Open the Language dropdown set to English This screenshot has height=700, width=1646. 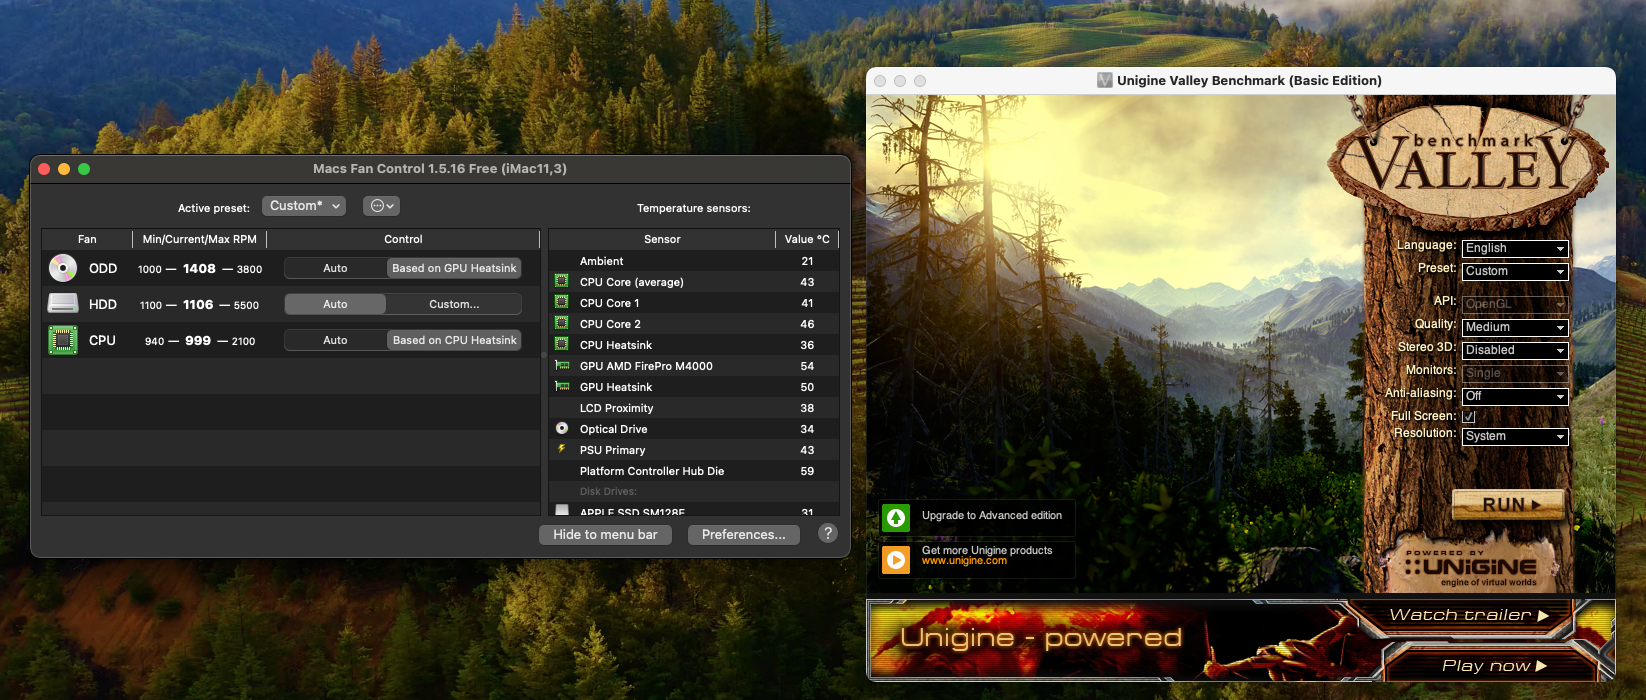click(1514, 248)
